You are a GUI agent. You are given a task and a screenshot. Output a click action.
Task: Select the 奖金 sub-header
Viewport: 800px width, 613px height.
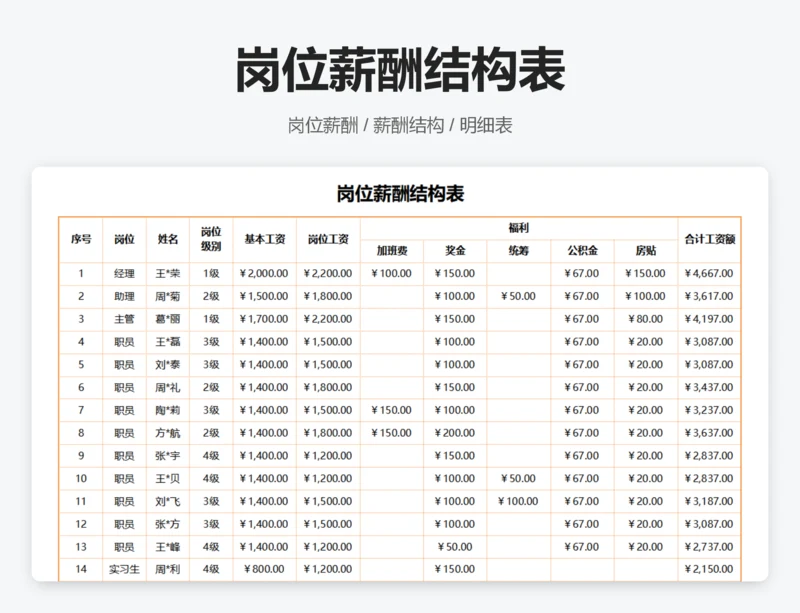pyautogui.click(x=455, y=251)
